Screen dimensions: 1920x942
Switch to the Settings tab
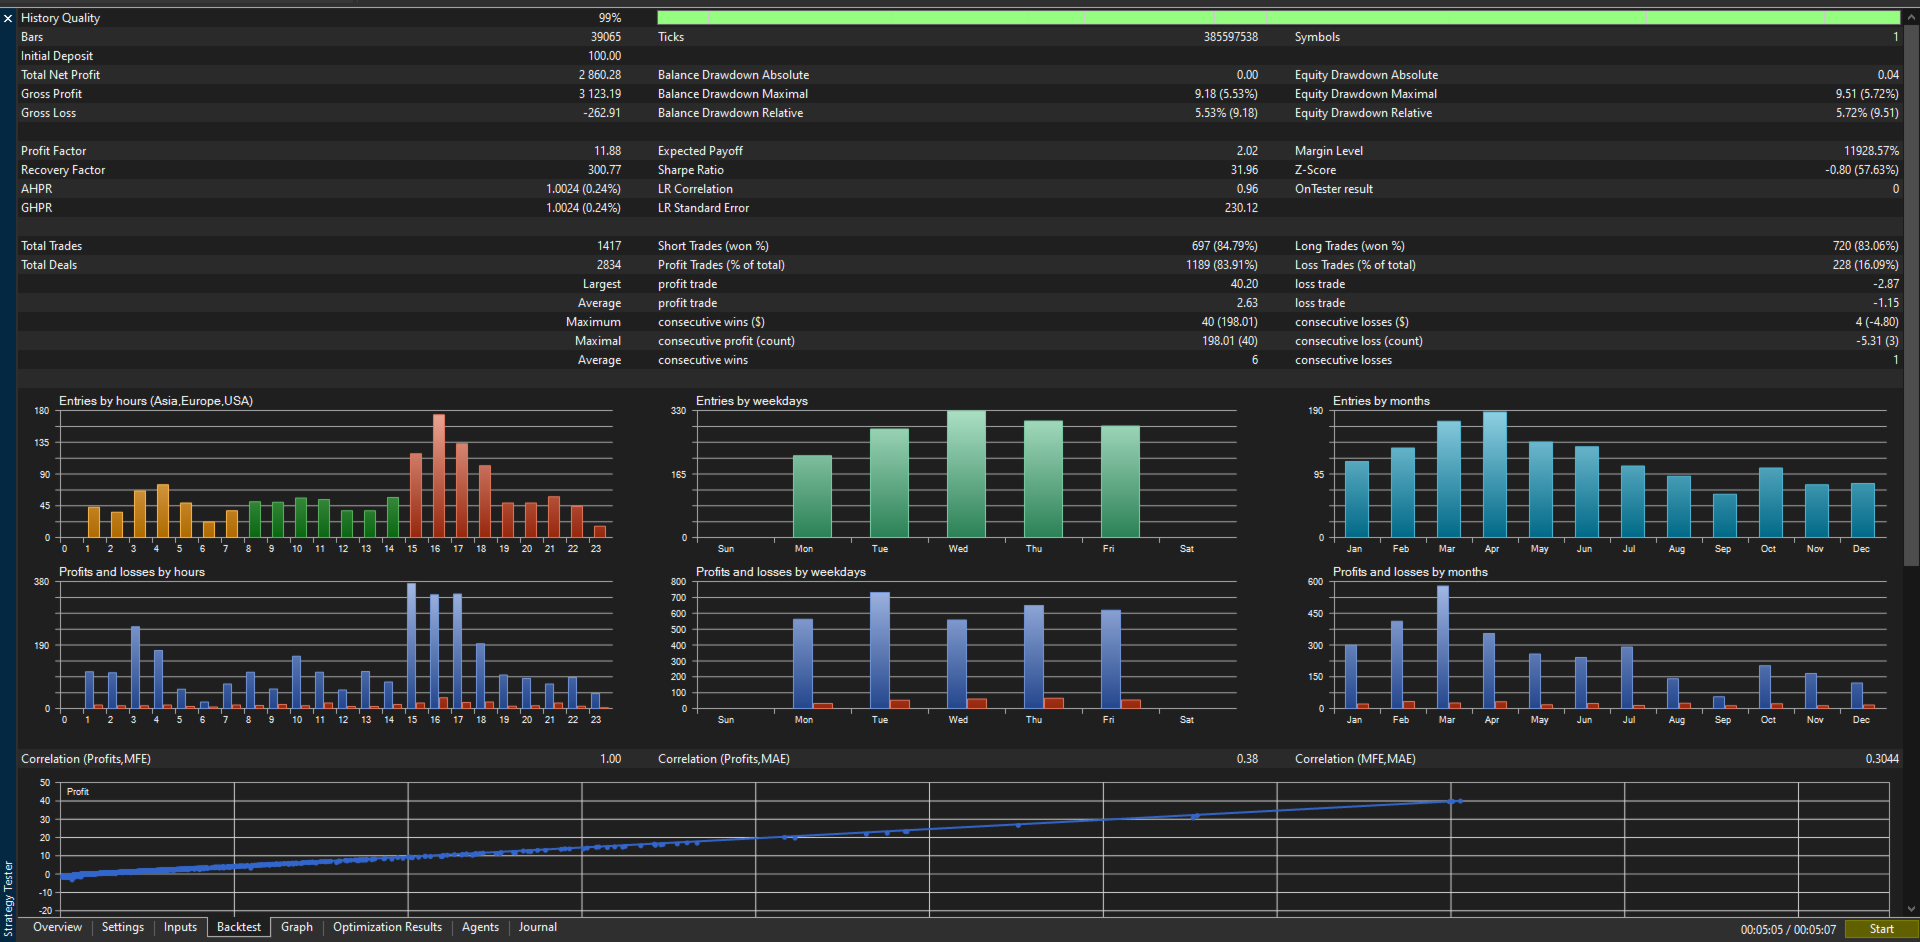point(123,927)
